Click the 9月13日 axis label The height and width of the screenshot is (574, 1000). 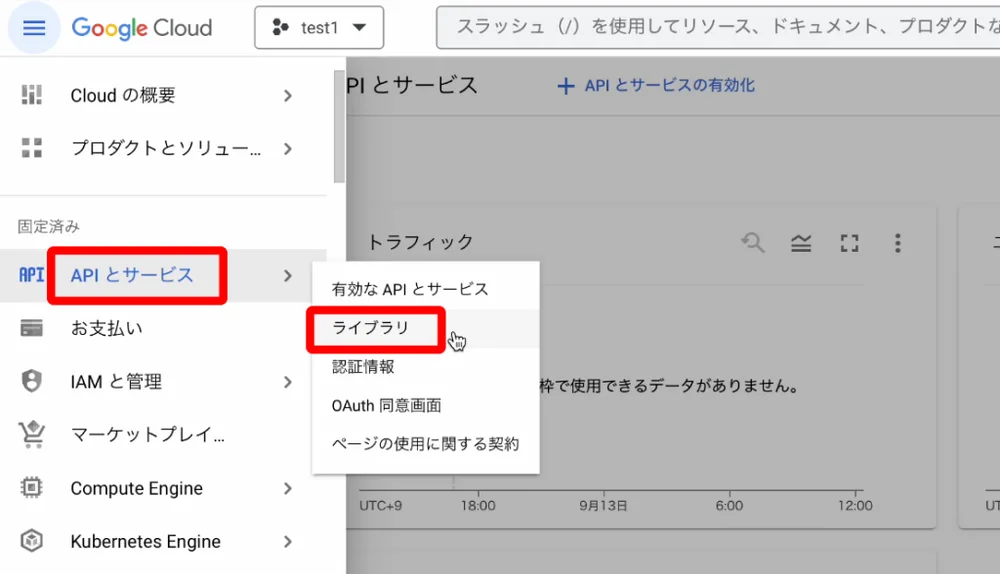603,506
